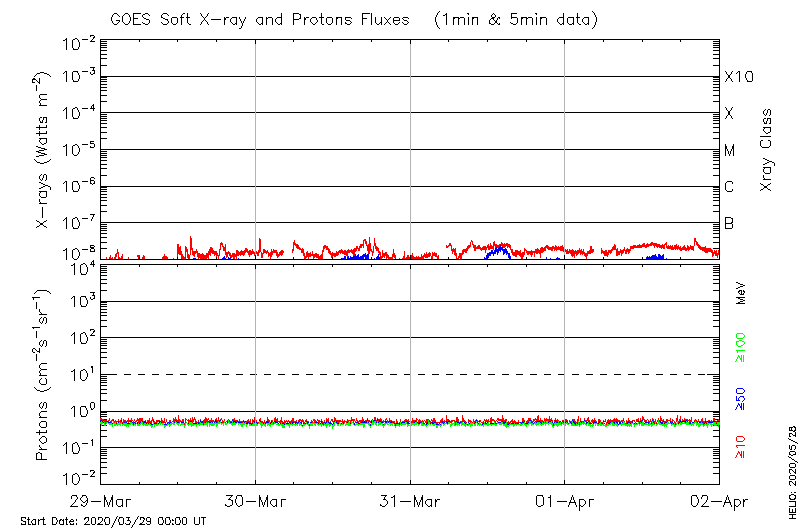This screenshot has height=530, width=800.
Task: Click the blue ≥50 MeV legend label
Action: [x=741, y=400]
